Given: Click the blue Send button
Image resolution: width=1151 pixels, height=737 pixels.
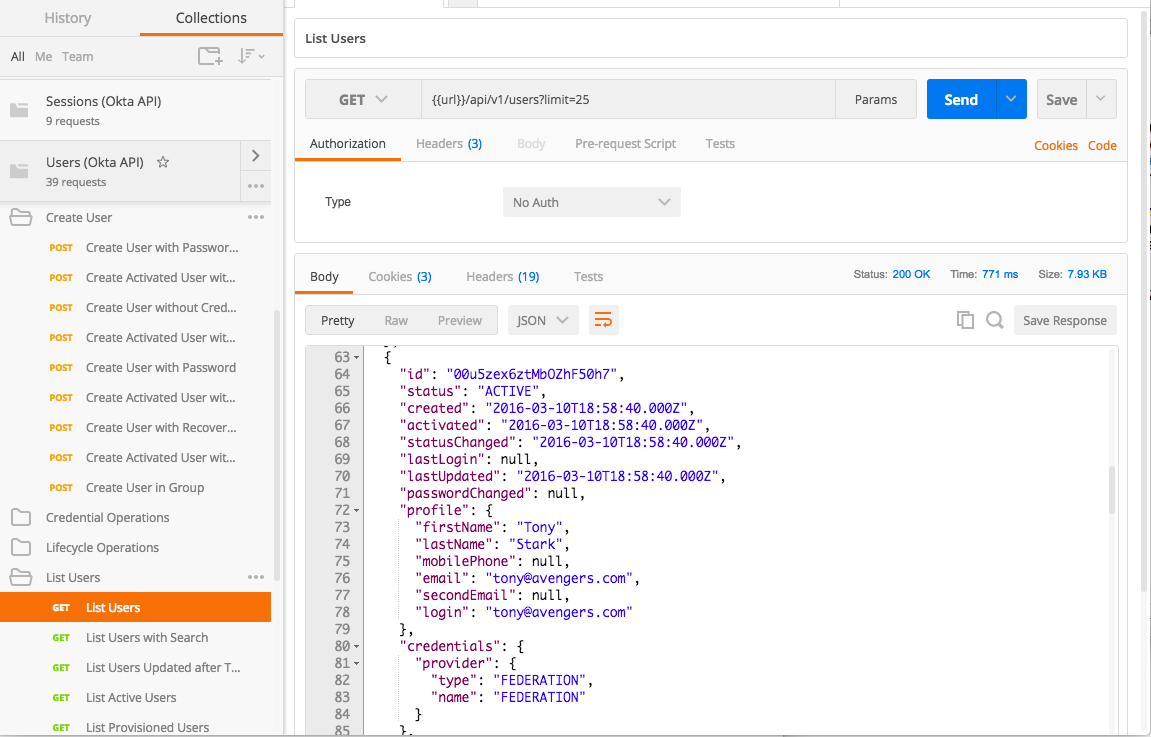Looking at the screenshot, I should (x=961, y=100).
